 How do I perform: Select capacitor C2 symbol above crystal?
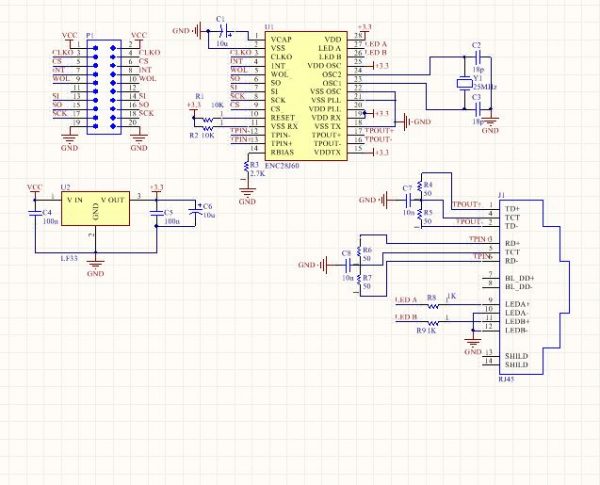(477, 57)
